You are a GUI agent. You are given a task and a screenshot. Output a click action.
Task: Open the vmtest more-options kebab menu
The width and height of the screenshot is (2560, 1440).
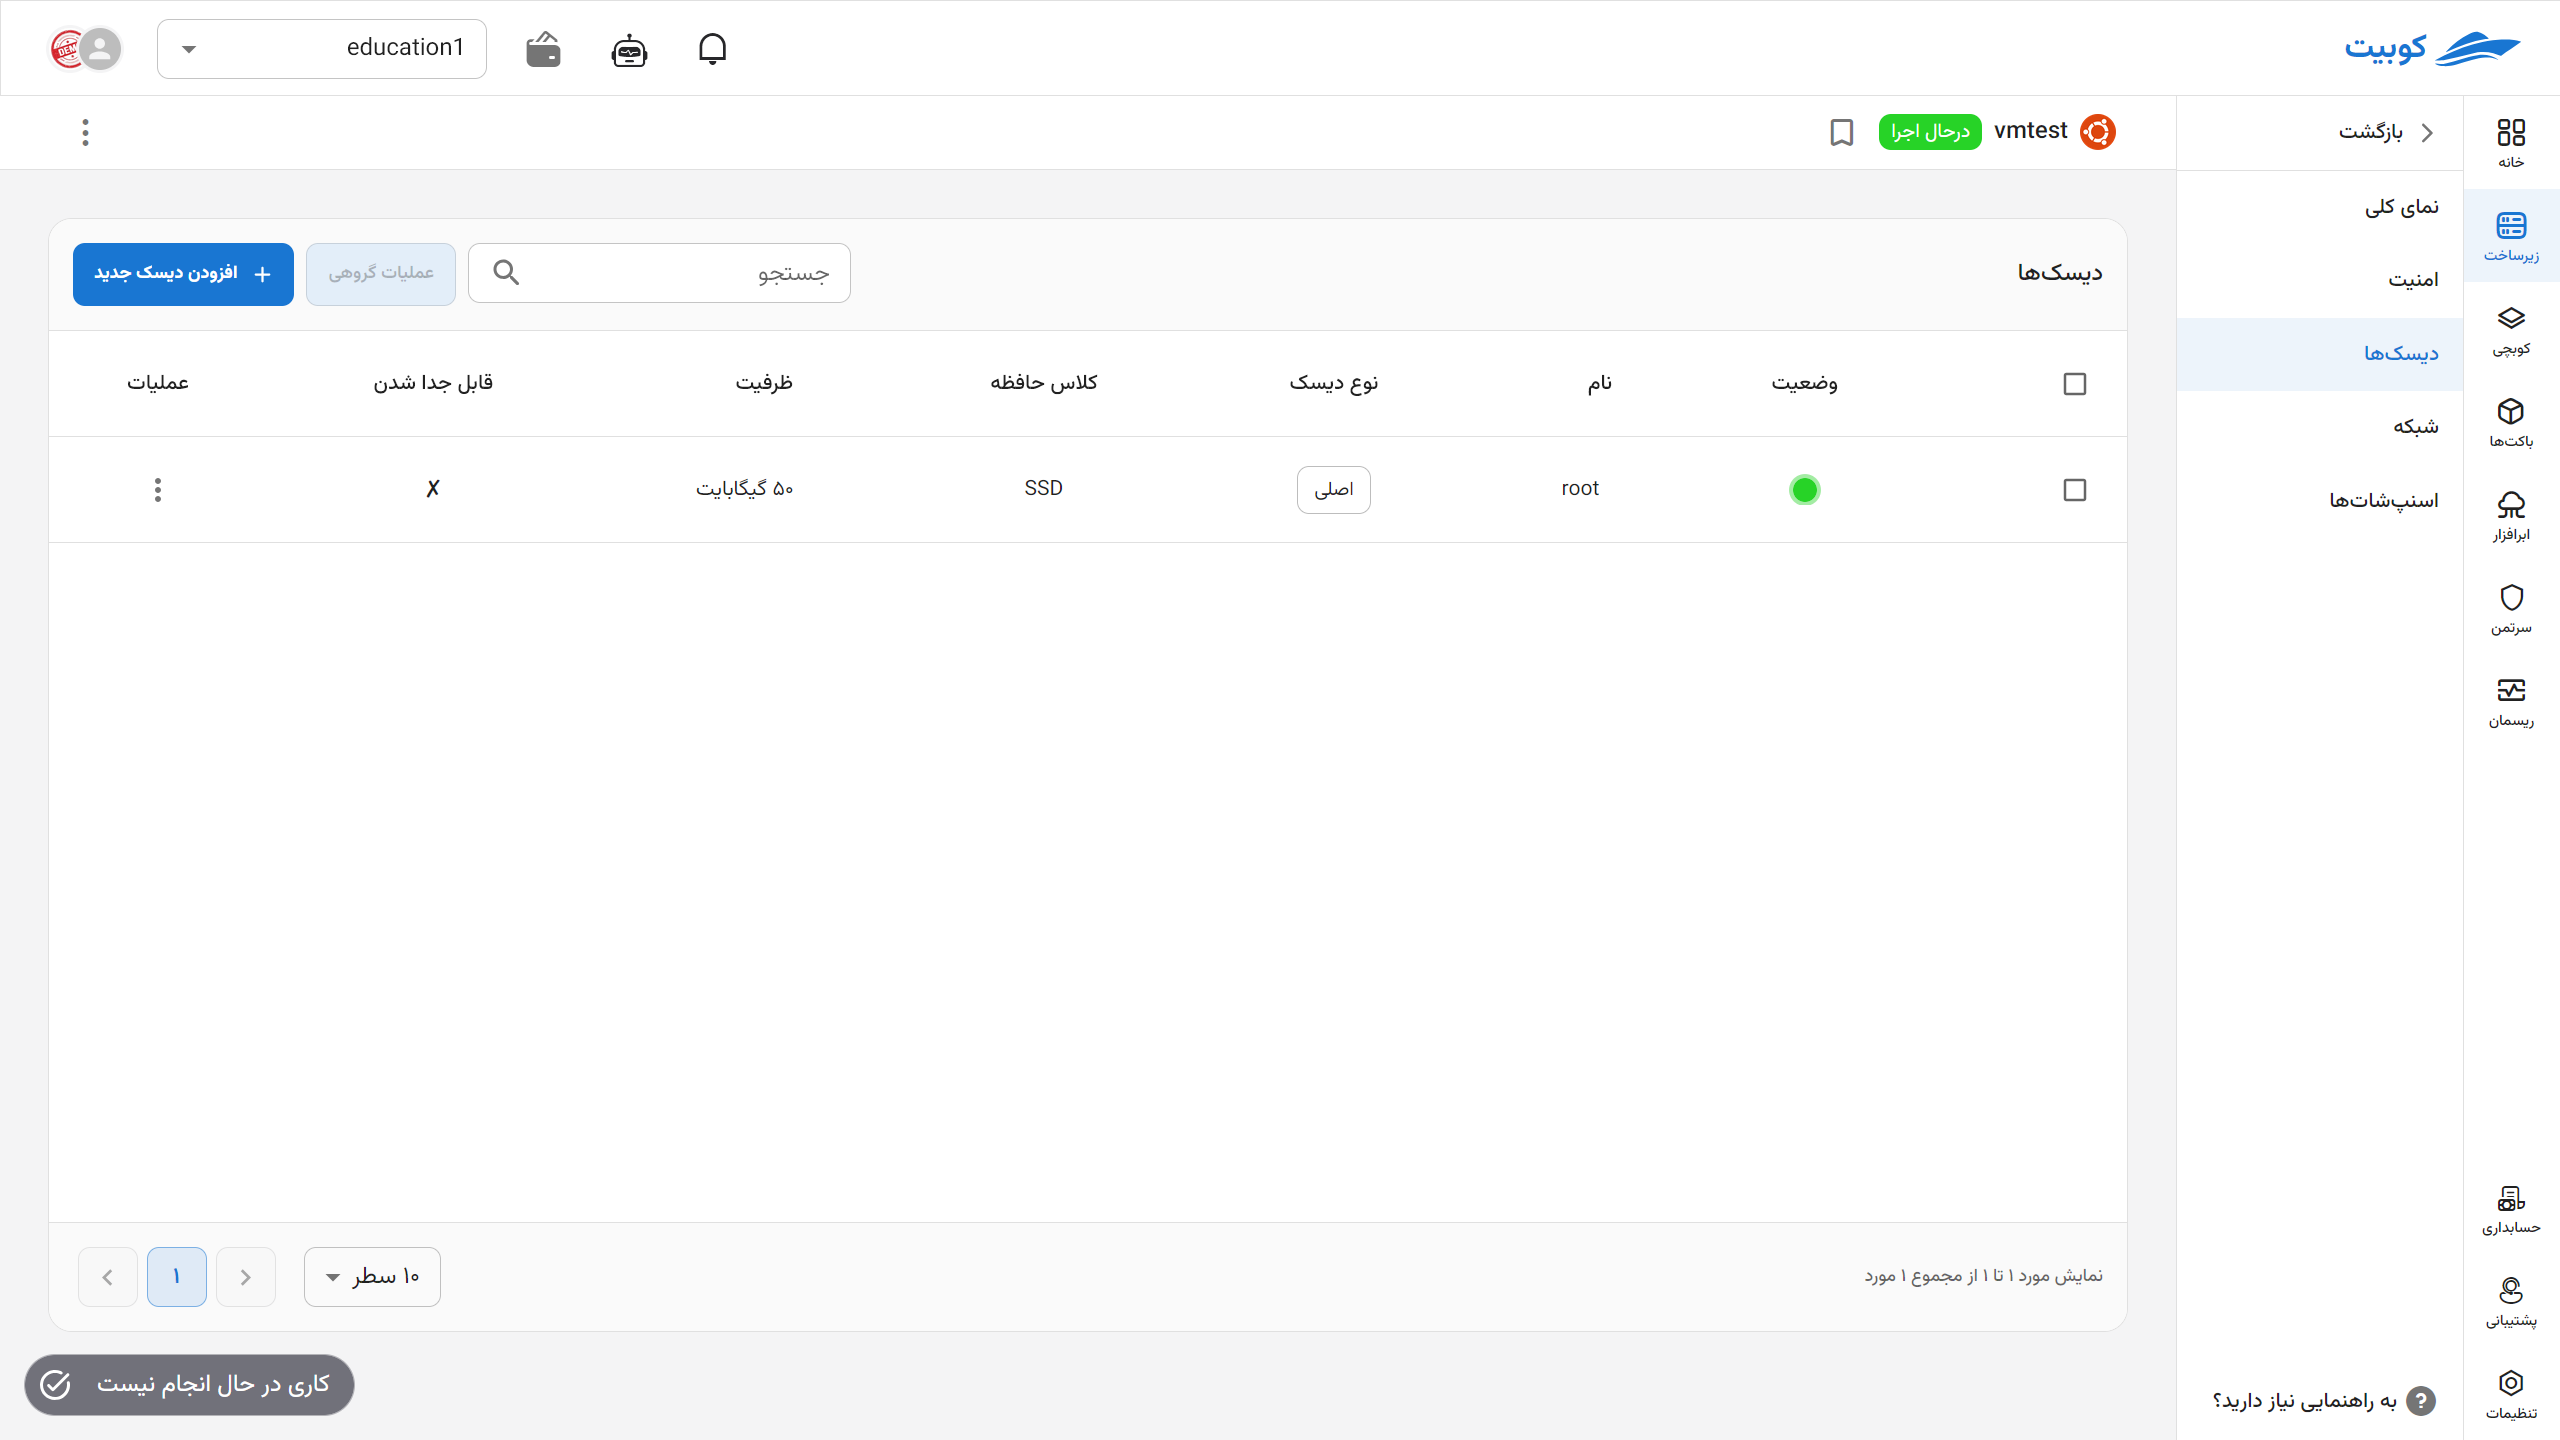click(x=85, y=132)
